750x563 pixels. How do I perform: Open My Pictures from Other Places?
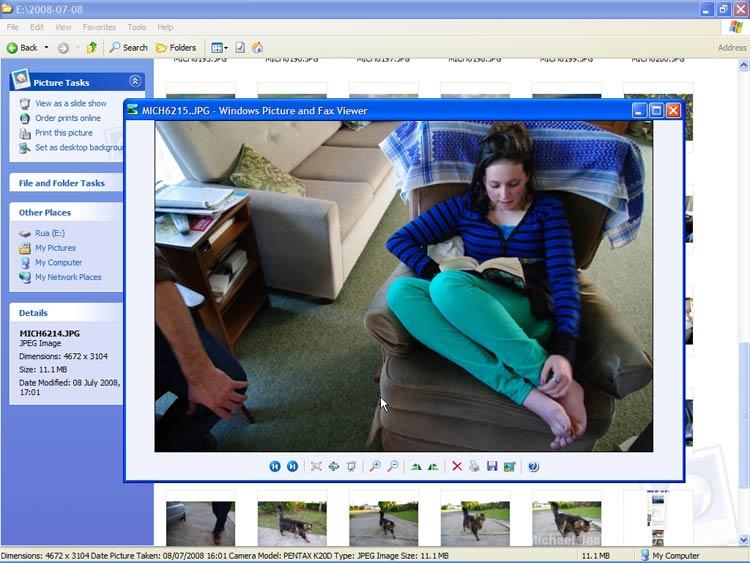[55, 248]
